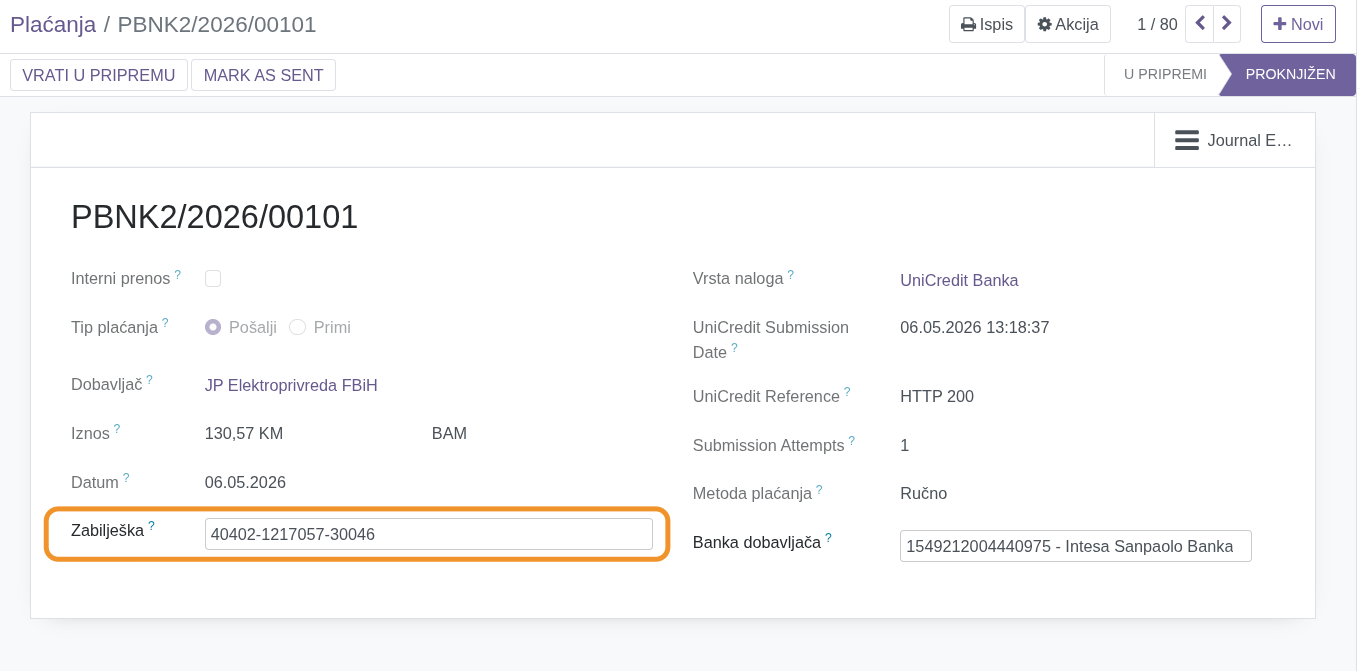The width and height of the screenshot is (1360, 671).
Task: Open the Akcija actions dropdown
Action: pyautogui.click(x=1068, y=24)
